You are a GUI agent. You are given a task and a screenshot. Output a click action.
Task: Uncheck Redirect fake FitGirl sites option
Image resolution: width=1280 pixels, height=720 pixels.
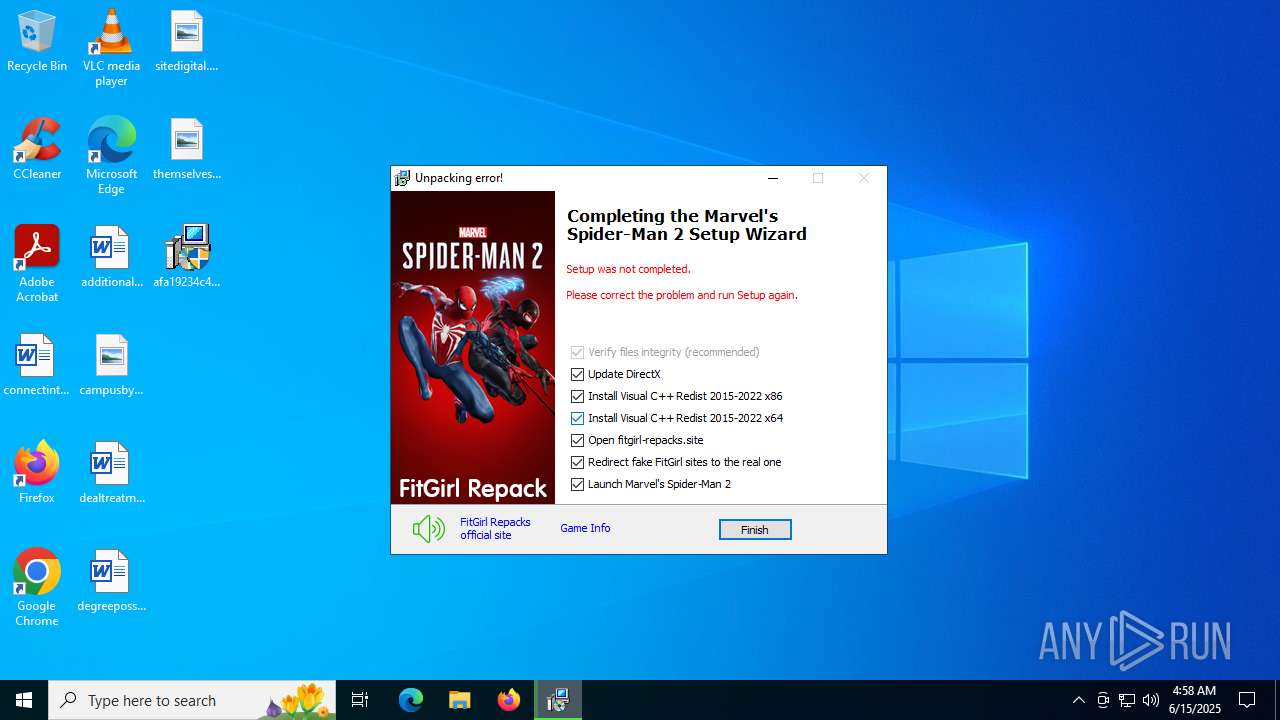(577, 462)
